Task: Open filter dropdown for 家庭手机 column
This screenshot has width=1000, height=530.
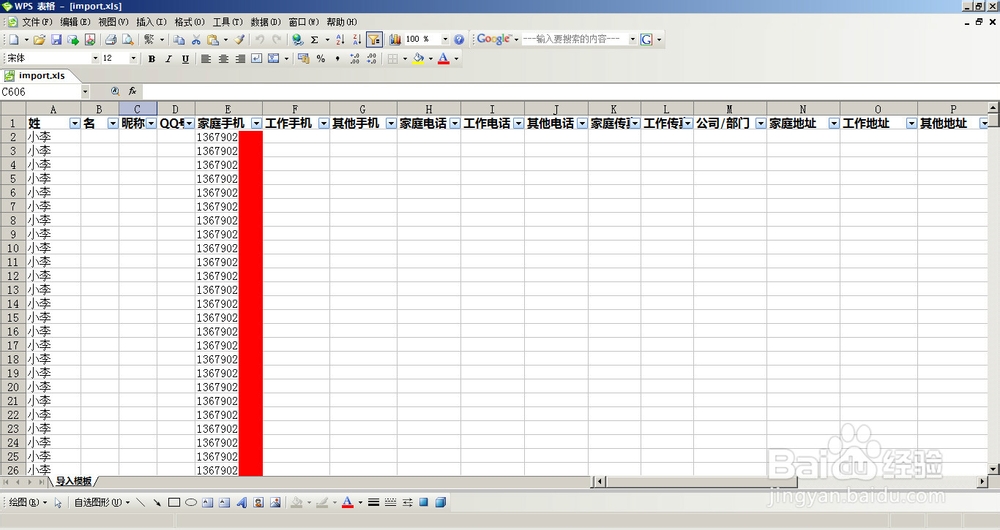Action: [256, 123]
